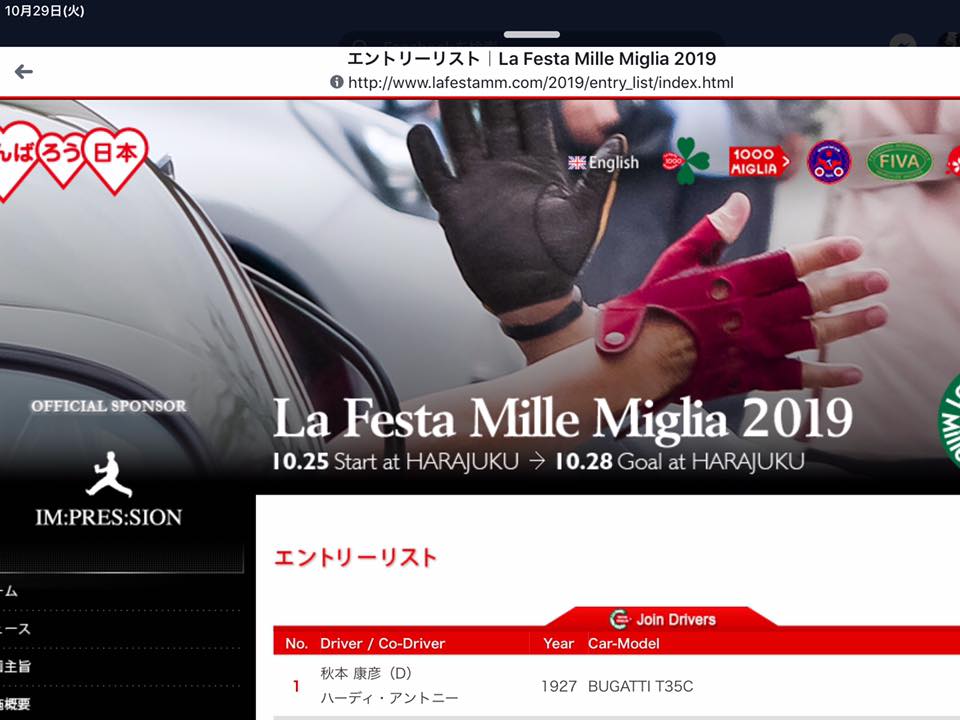960x720 pixels.
Task: Click the Year column header
Action: coord(558,643)
